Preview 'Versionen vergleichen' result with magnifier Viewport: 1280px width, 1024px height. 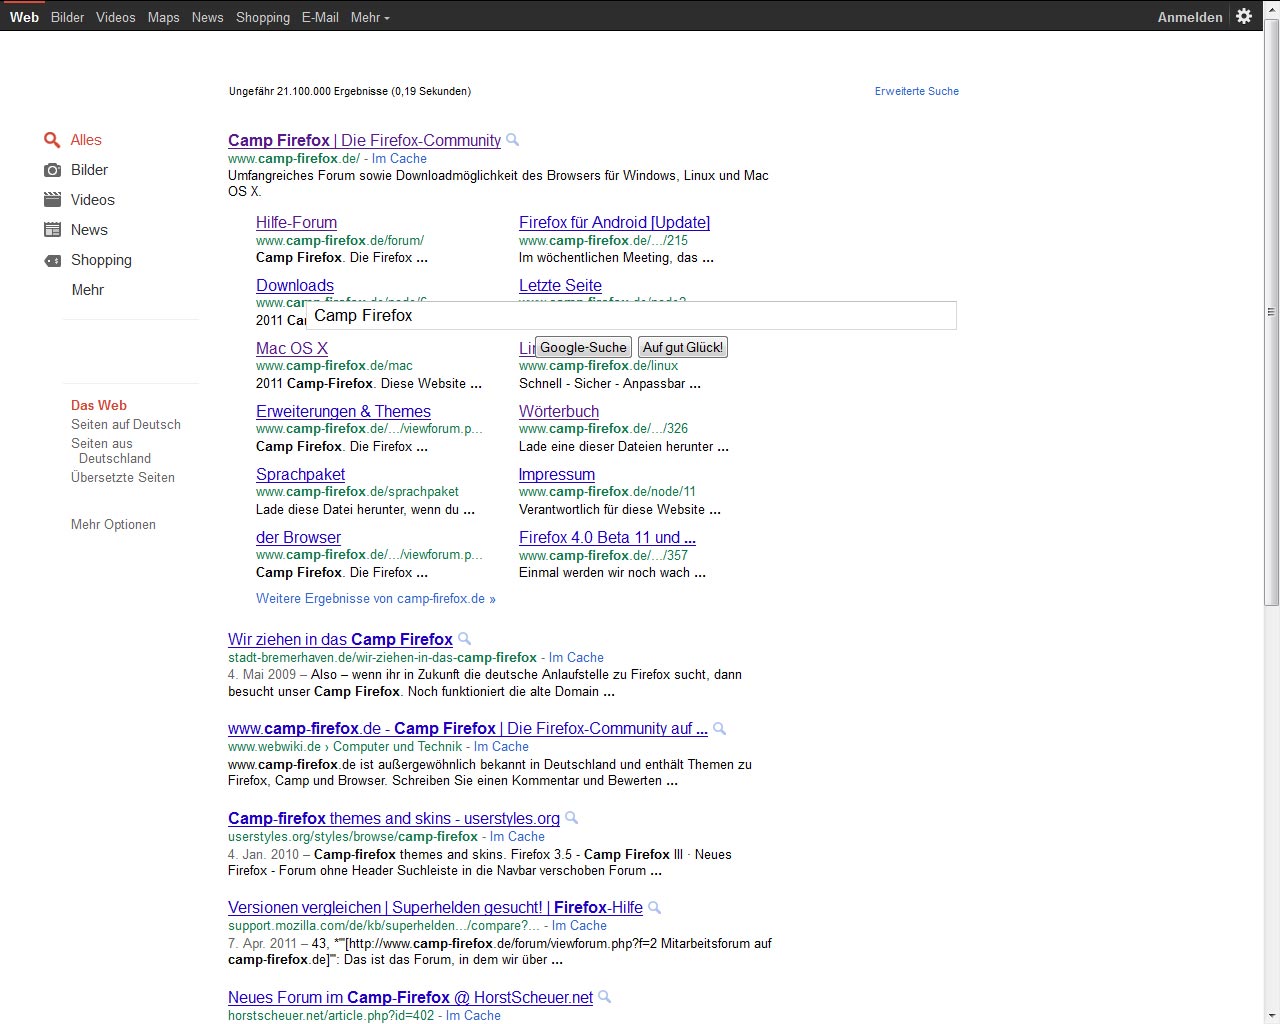pyautogui.click(x=655, y=907)
